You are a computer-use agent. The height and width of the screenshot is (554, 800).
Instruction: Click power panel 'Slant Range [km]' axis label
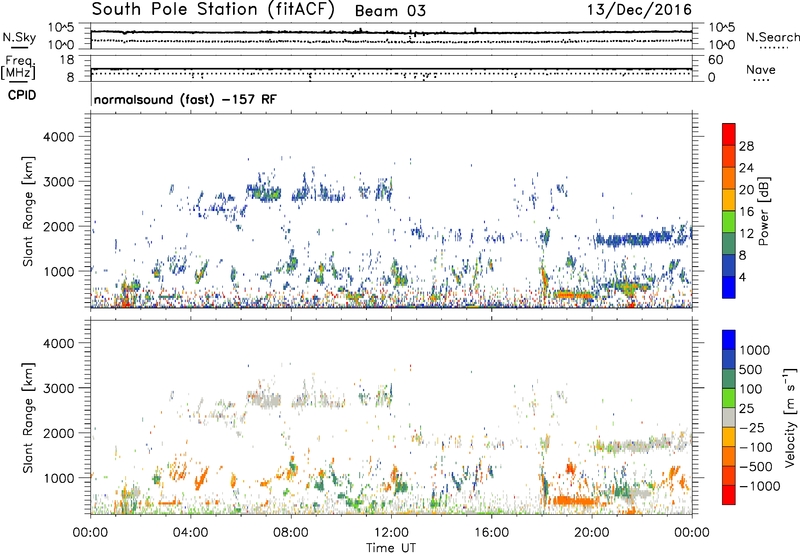[x=28, y=211]
